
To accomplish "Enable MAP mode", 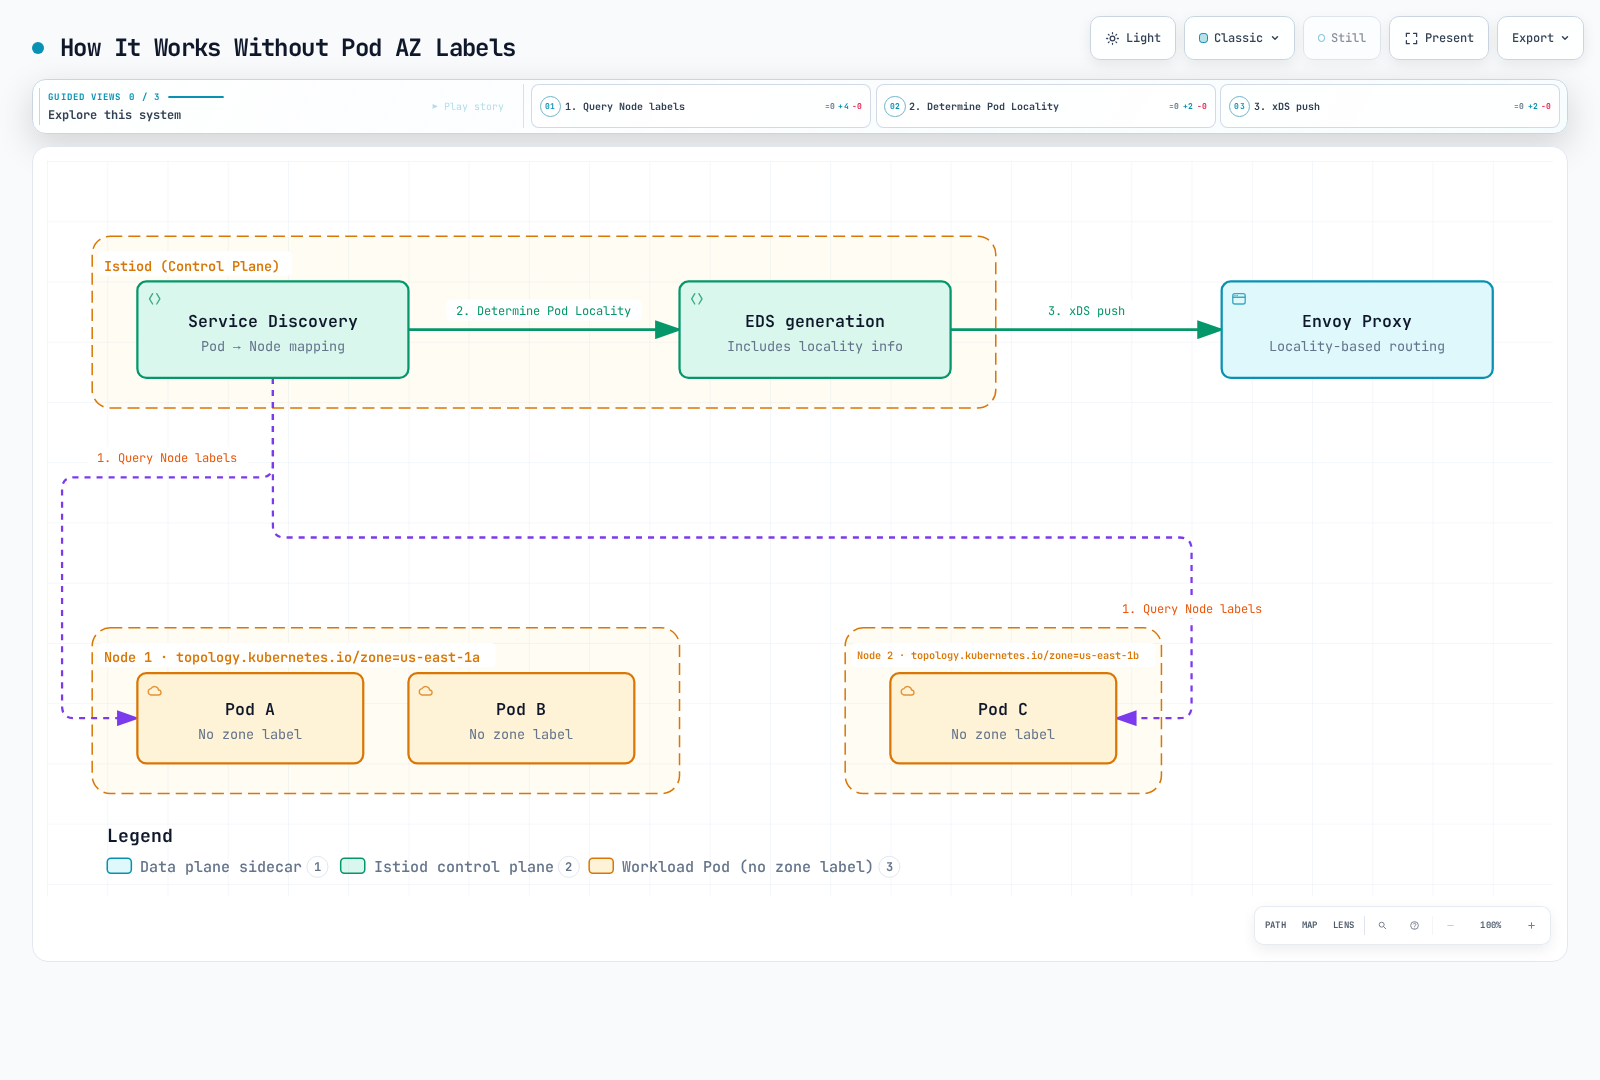I will [1310, 926].
